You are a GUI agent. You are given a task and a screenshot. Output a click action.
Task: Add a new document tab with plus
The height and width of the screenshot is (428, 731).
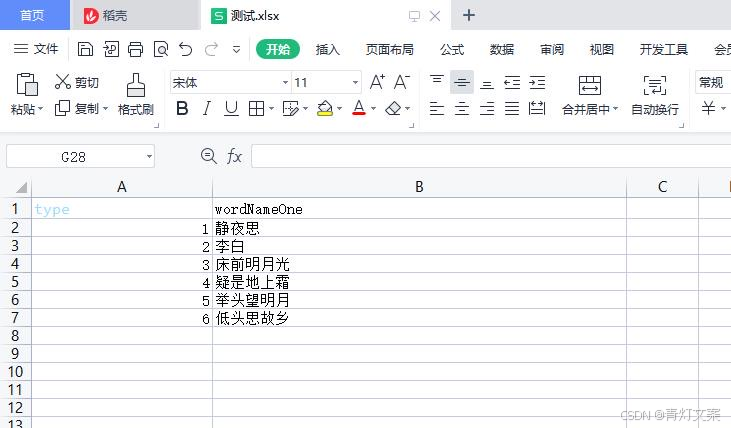click(469, 15)
